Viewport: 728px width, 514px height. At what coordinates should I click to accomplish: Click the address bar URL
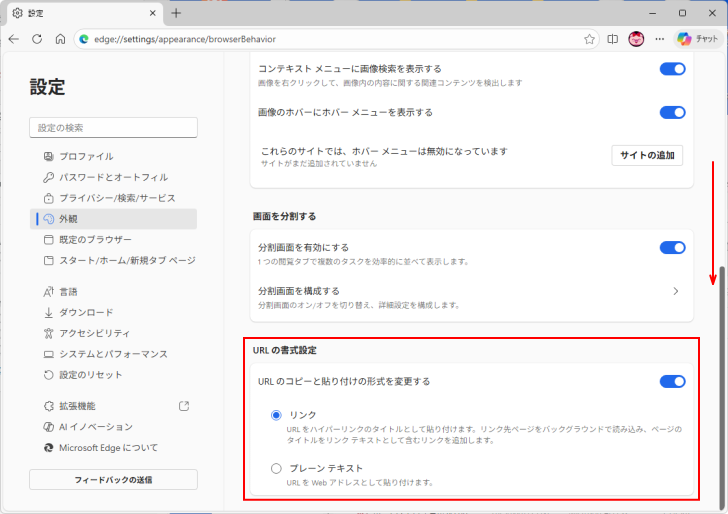coord(185,39)
